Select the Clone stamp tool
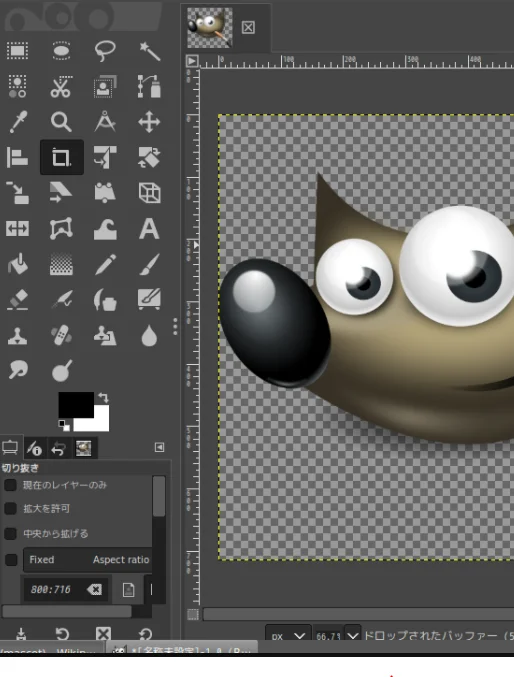The width and height of the screenshot is (514, 677). (17, 335)
